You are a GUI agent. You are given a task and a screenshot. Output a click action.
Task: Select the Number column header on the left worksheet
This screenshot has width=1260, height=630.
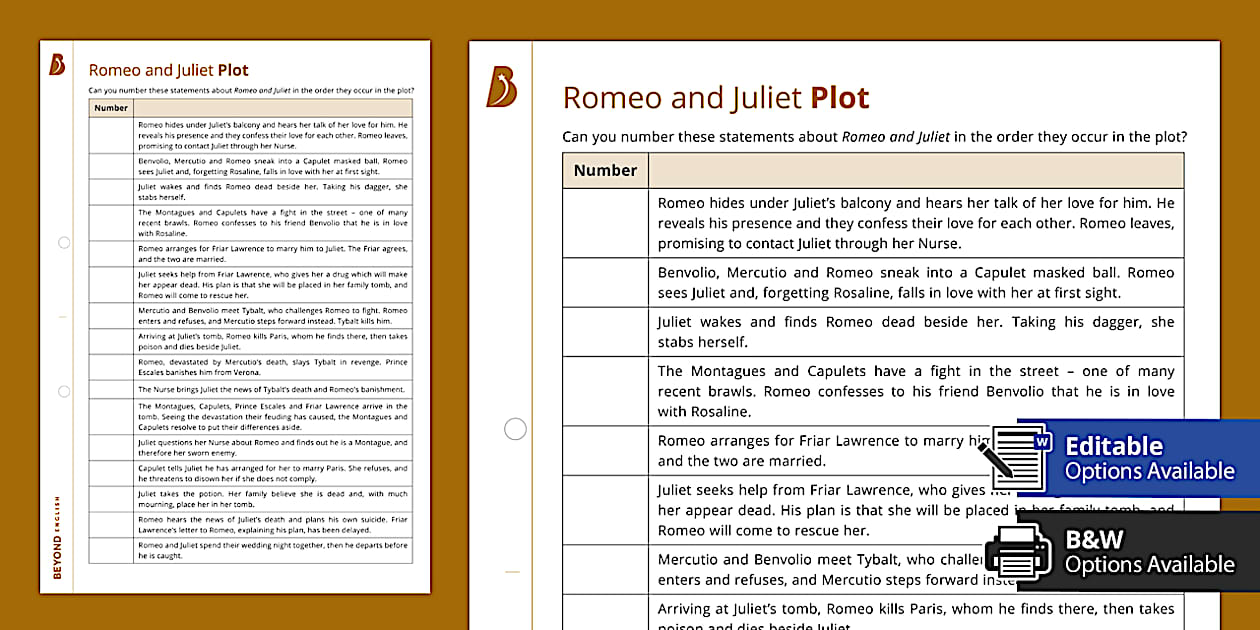(x=110, y=107)
